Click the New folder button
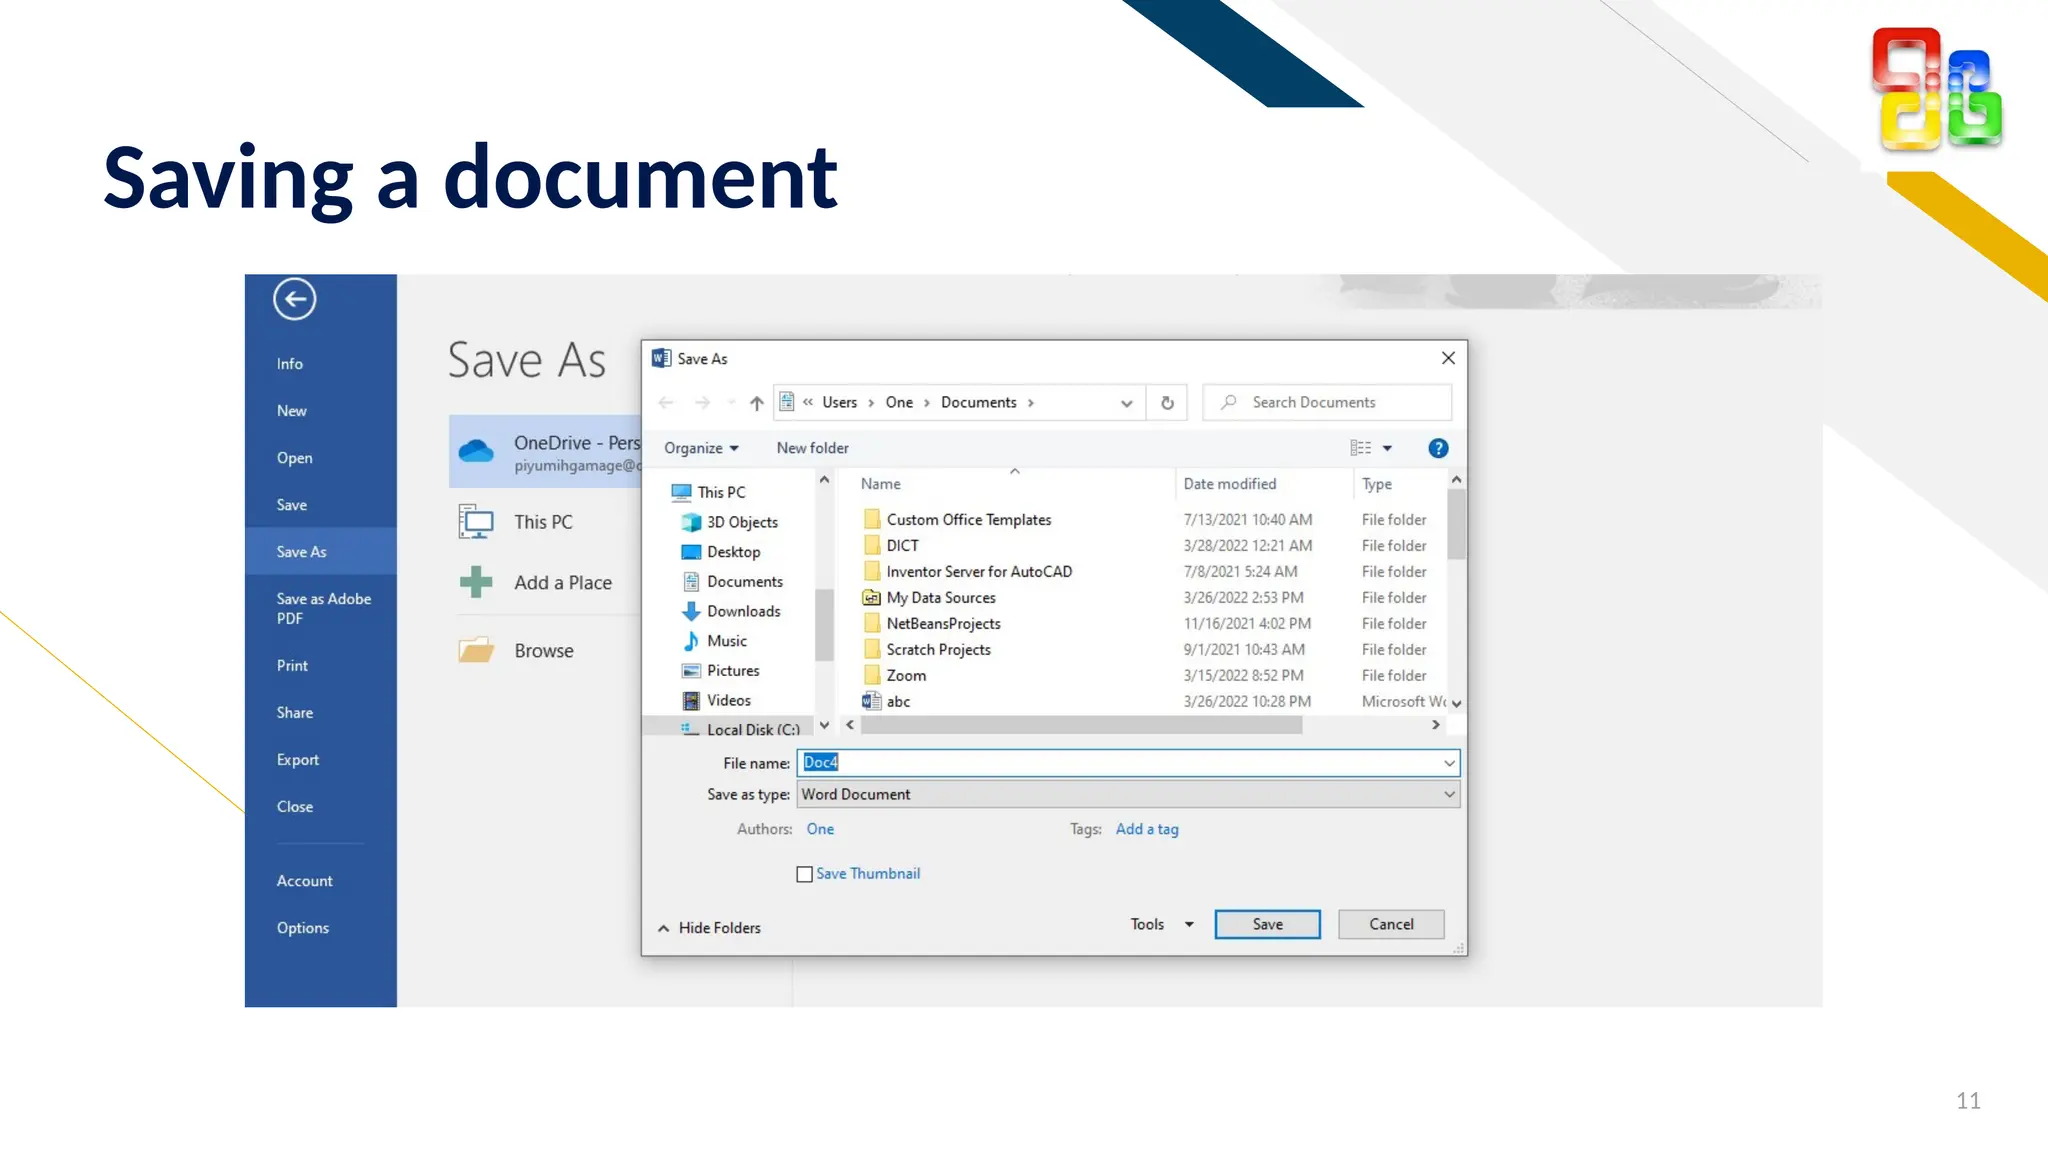2048x1152 pixels. coord(812,448)
